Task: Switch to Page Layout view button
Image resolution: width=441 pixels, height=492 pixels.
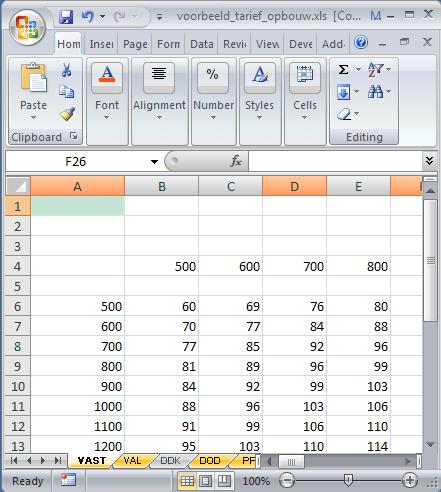Action: click(x=205, y=481)
